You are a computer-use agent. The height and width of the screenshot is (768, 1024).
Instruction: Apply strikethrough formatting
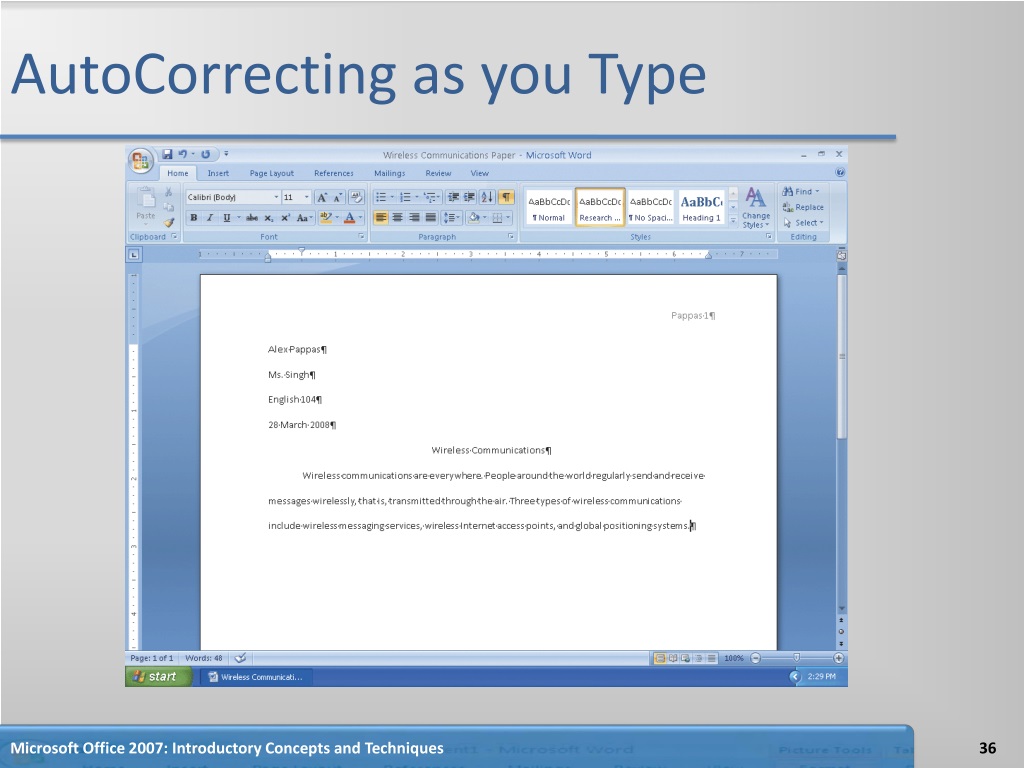[x=252, y=217]
